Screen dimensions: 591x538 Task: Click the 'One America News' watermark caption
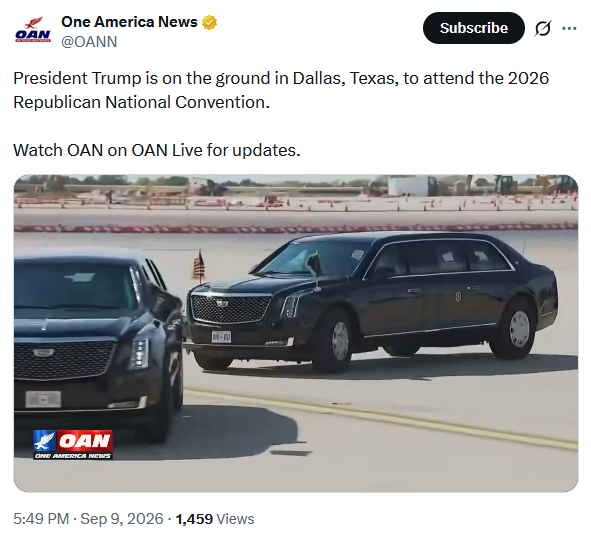(73, 455)
